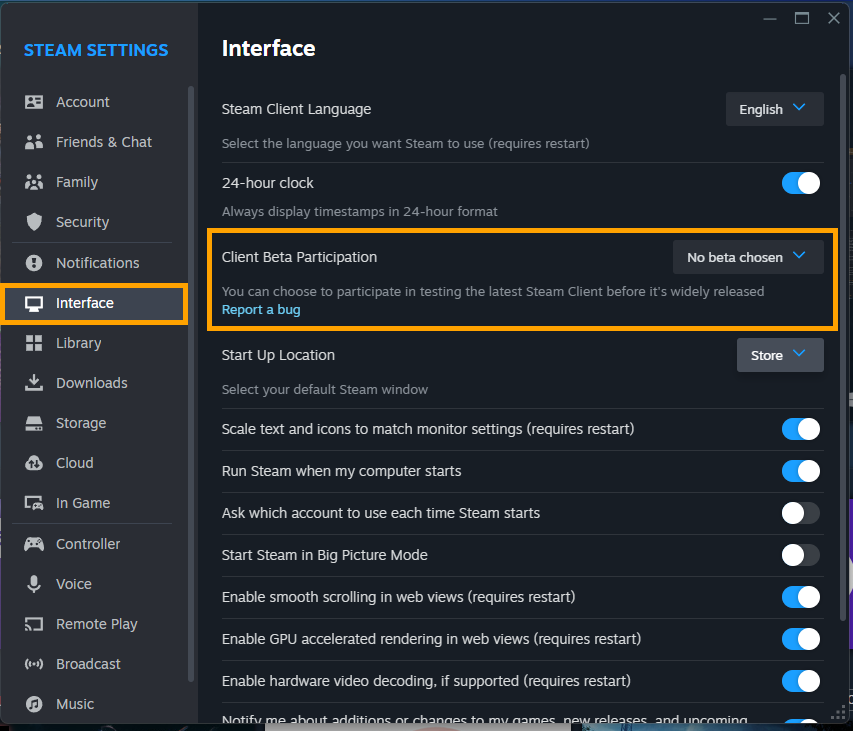Click the Client Beta Participation label
The image size is (853, 731).
coord(299,257)
